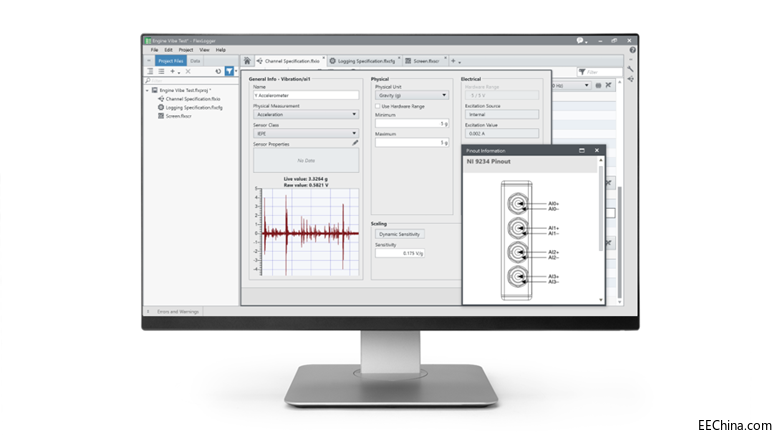Click the project pane filter search box

(x=191, y=81)
